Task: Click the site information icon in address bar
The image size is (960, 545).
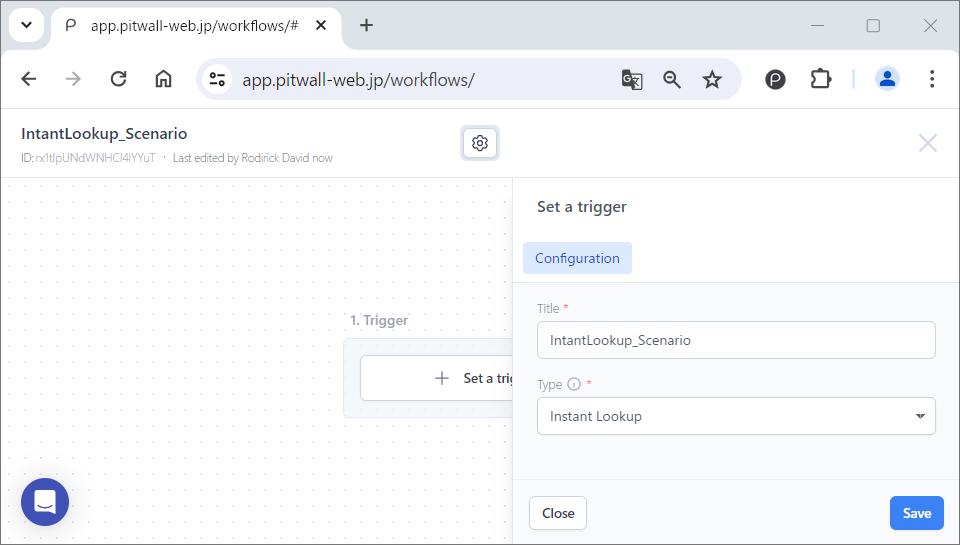Action: point(218,79)
